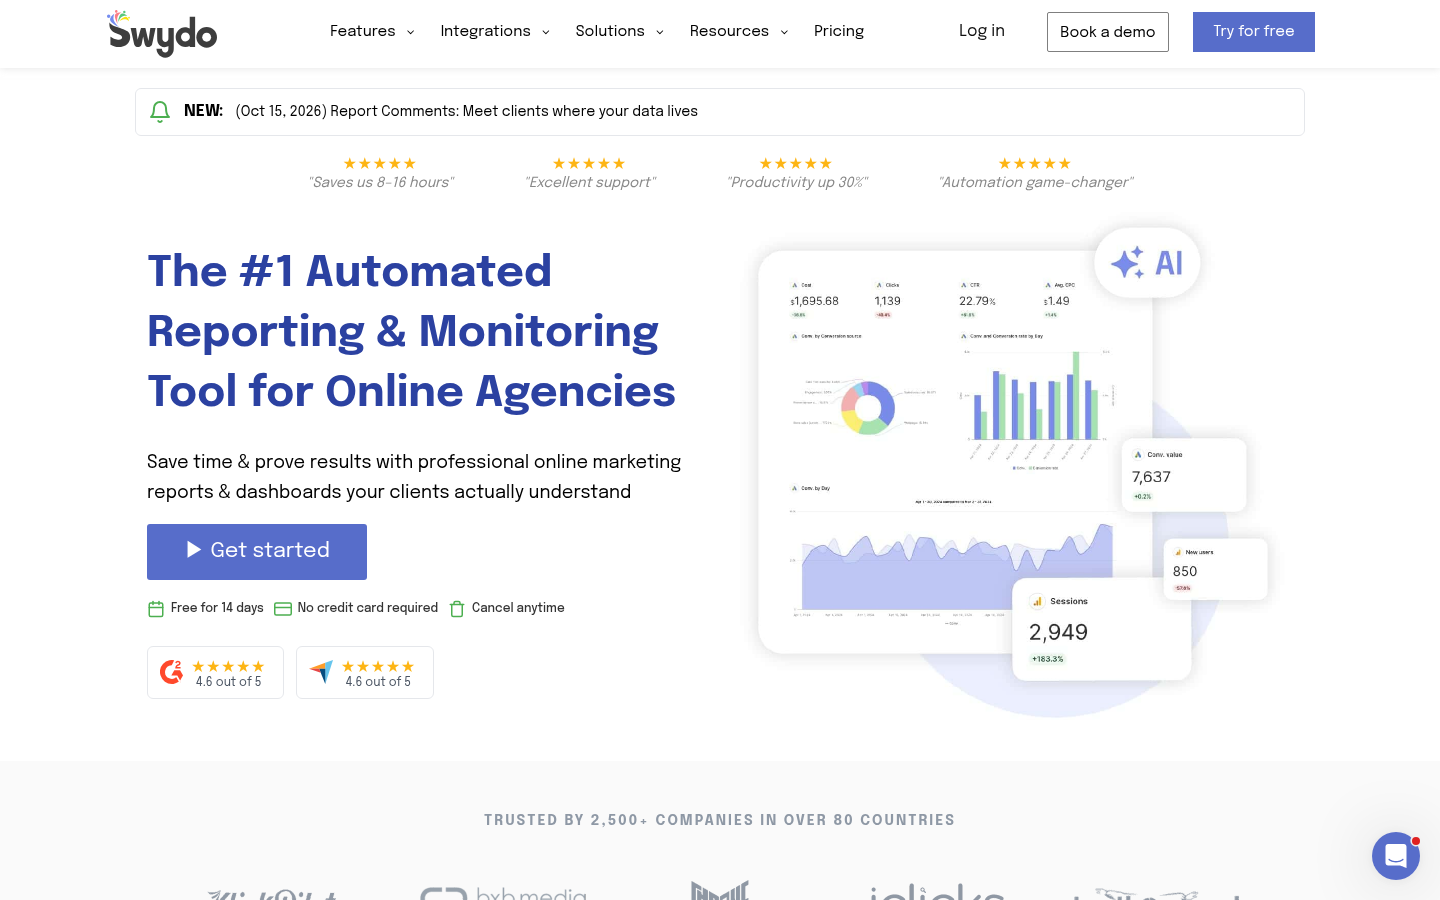Expand the Resources dropdown menu
Screen dimensions: 1440x900
tap(739, 31)
